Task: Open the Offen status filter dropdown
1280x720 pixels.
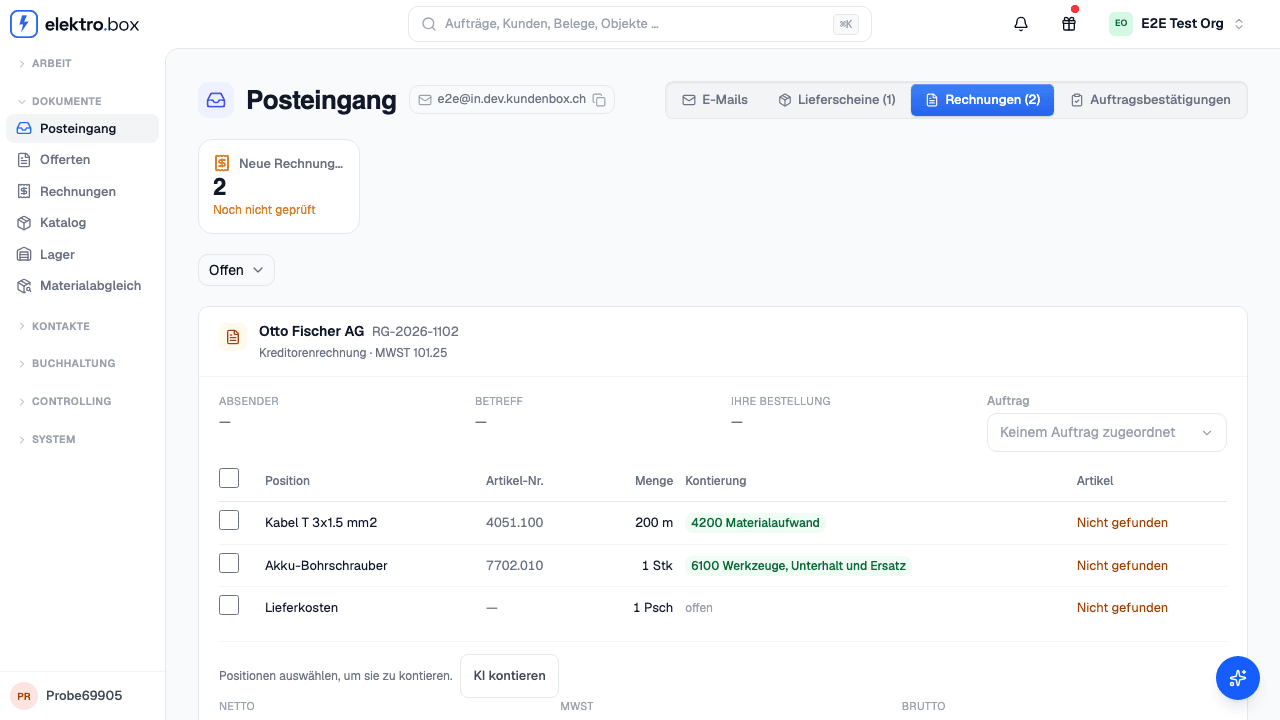Action: (x=236, y=270)
